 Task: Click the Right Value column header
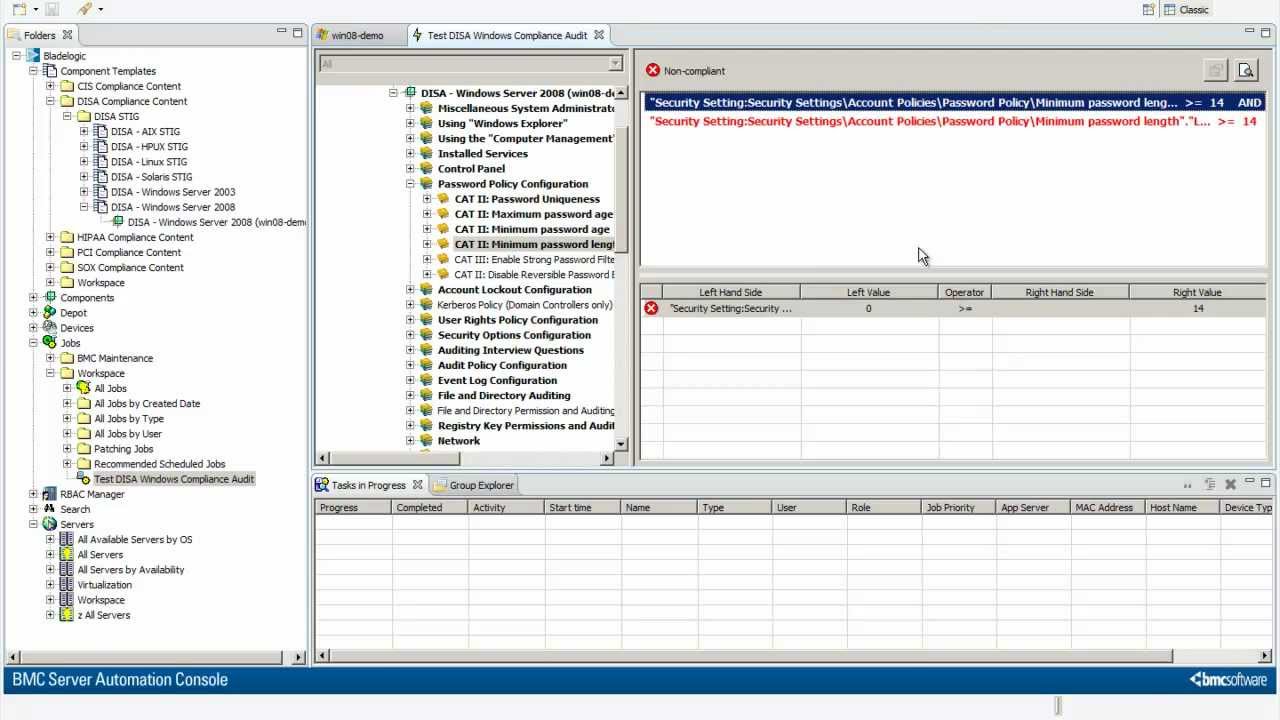pos(1197,292)
